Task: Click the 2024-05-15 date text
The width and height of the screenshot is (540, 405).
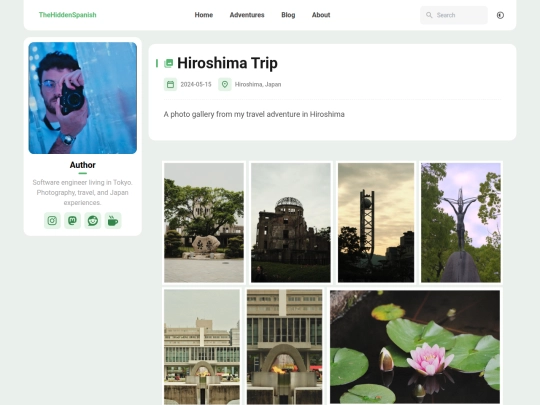Action: 196,84
